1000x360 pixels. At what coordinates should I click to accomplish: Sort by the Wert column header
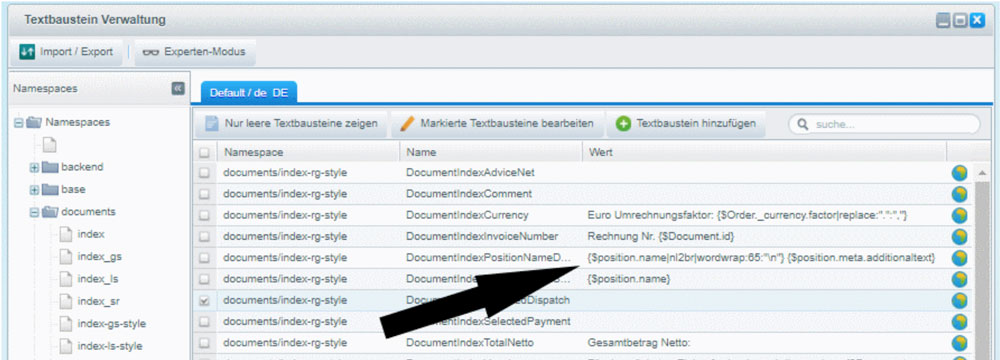click(x=764, y=153)
